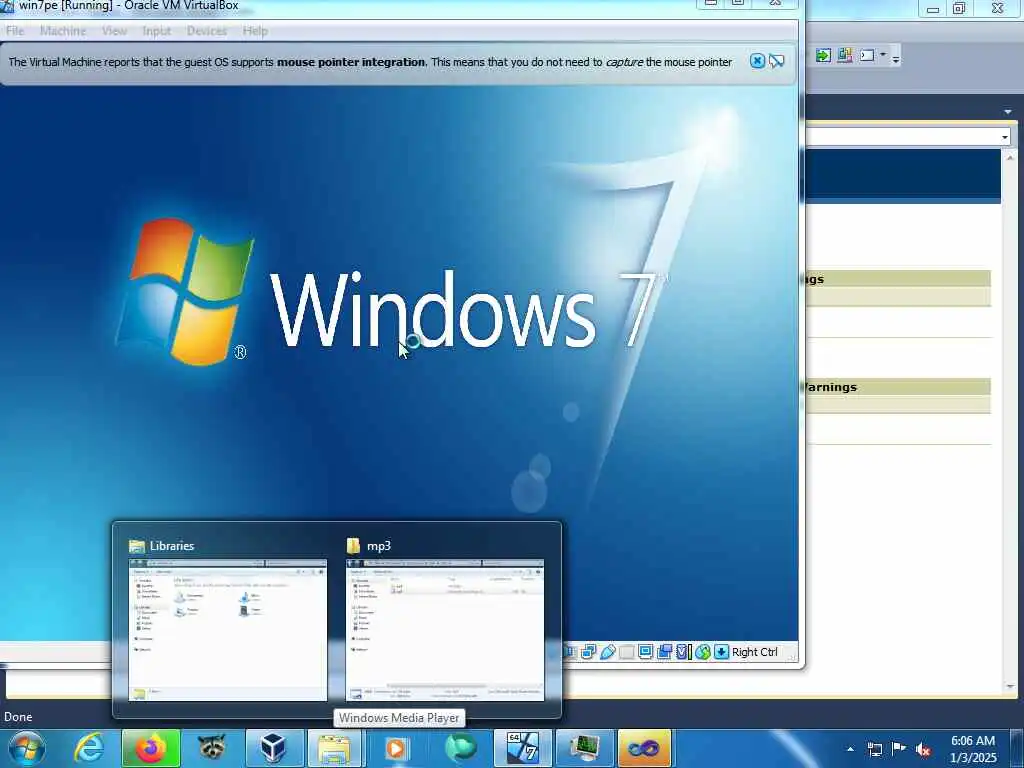Screen dimensions: 1024x768
Task: Click the up arrow of the background window's vertical scrollbar
Action: 1010,157
